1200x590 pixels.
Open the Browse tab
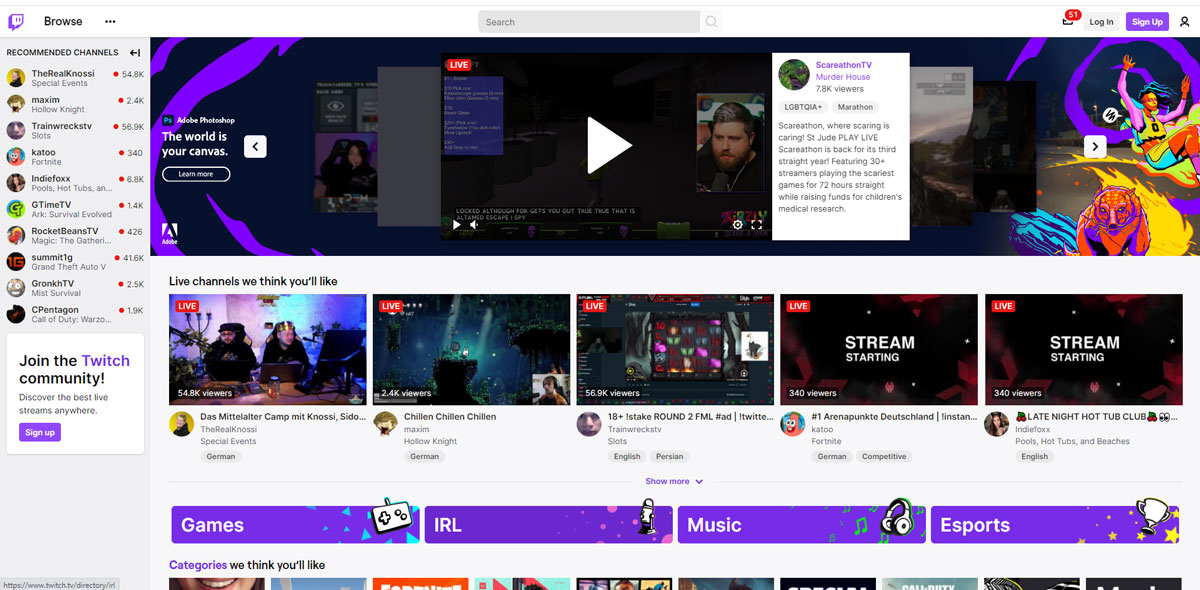click(63, 21)
